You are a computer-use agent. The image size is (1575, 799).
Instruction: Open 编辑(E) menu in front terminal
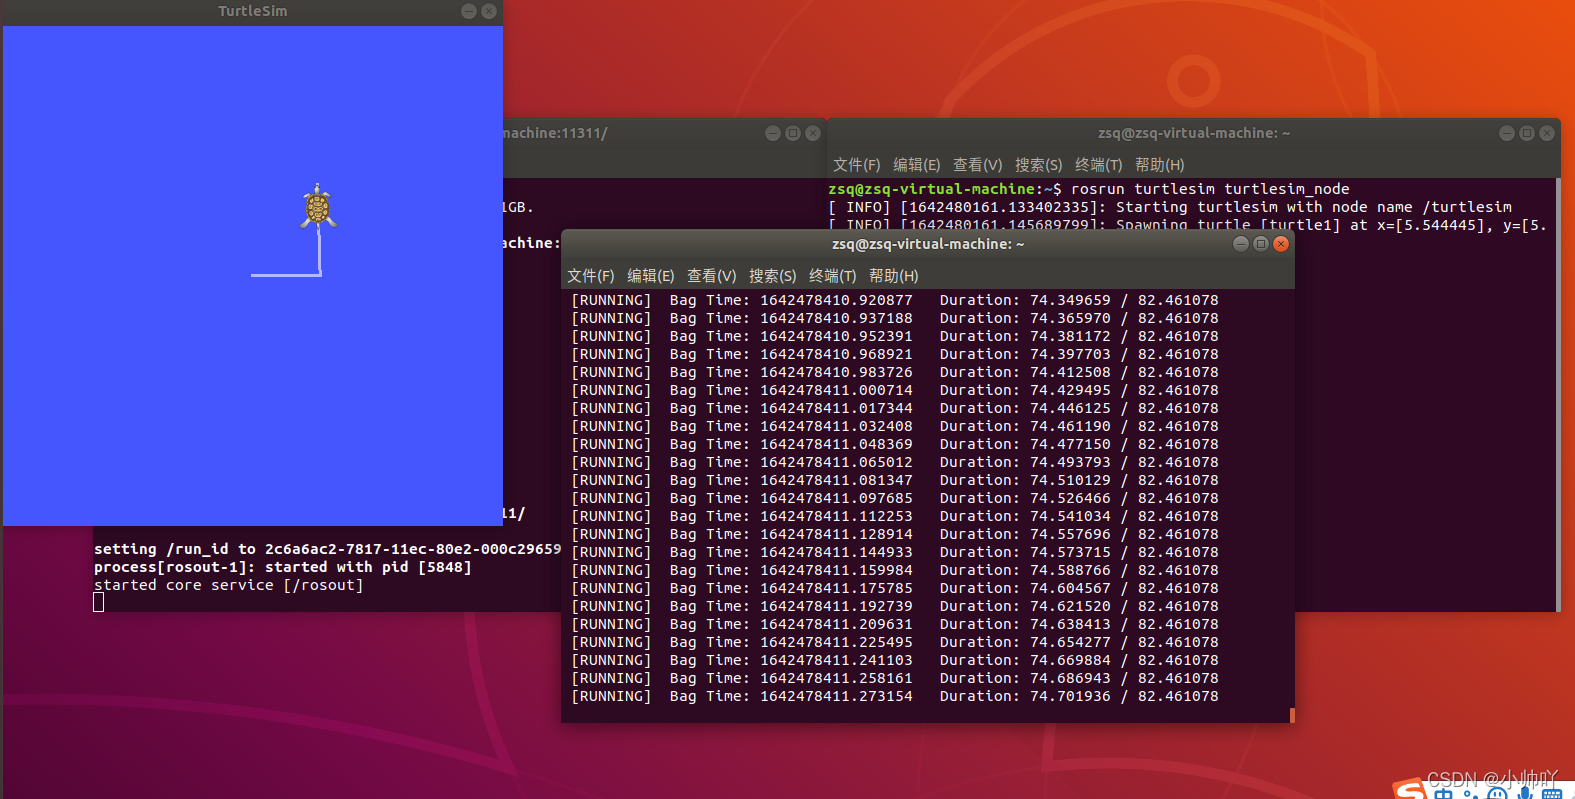pos(650,276)
